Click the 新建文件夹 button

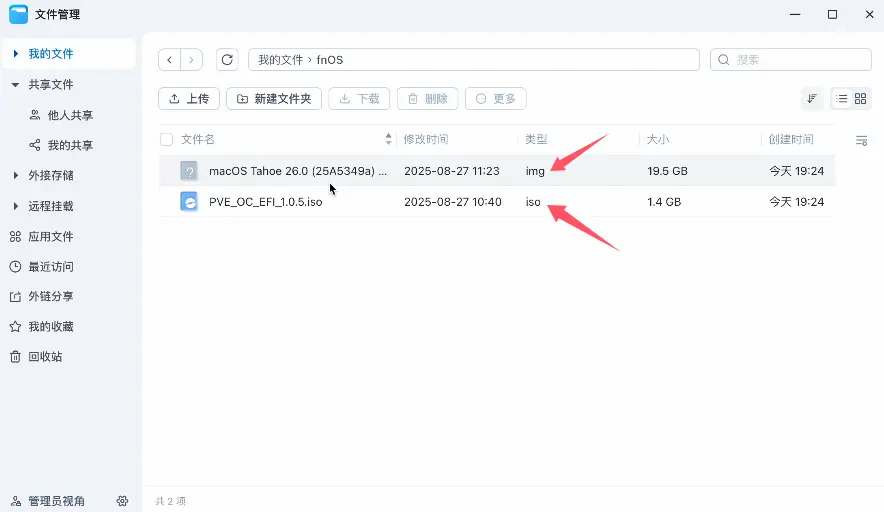coord(274,99)
